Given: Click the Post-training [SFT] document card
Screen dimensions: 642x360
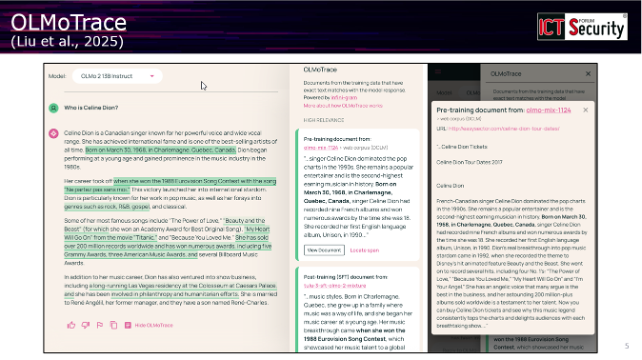Looking at the screenshot, I should point(357,310).
